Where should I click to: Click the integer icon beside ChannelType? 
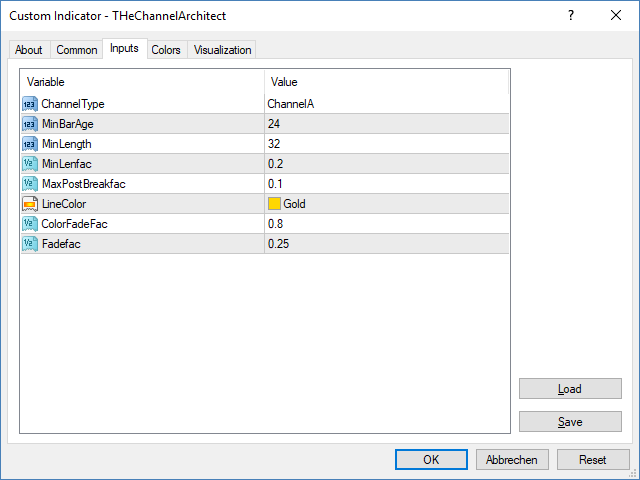(30, 104)
